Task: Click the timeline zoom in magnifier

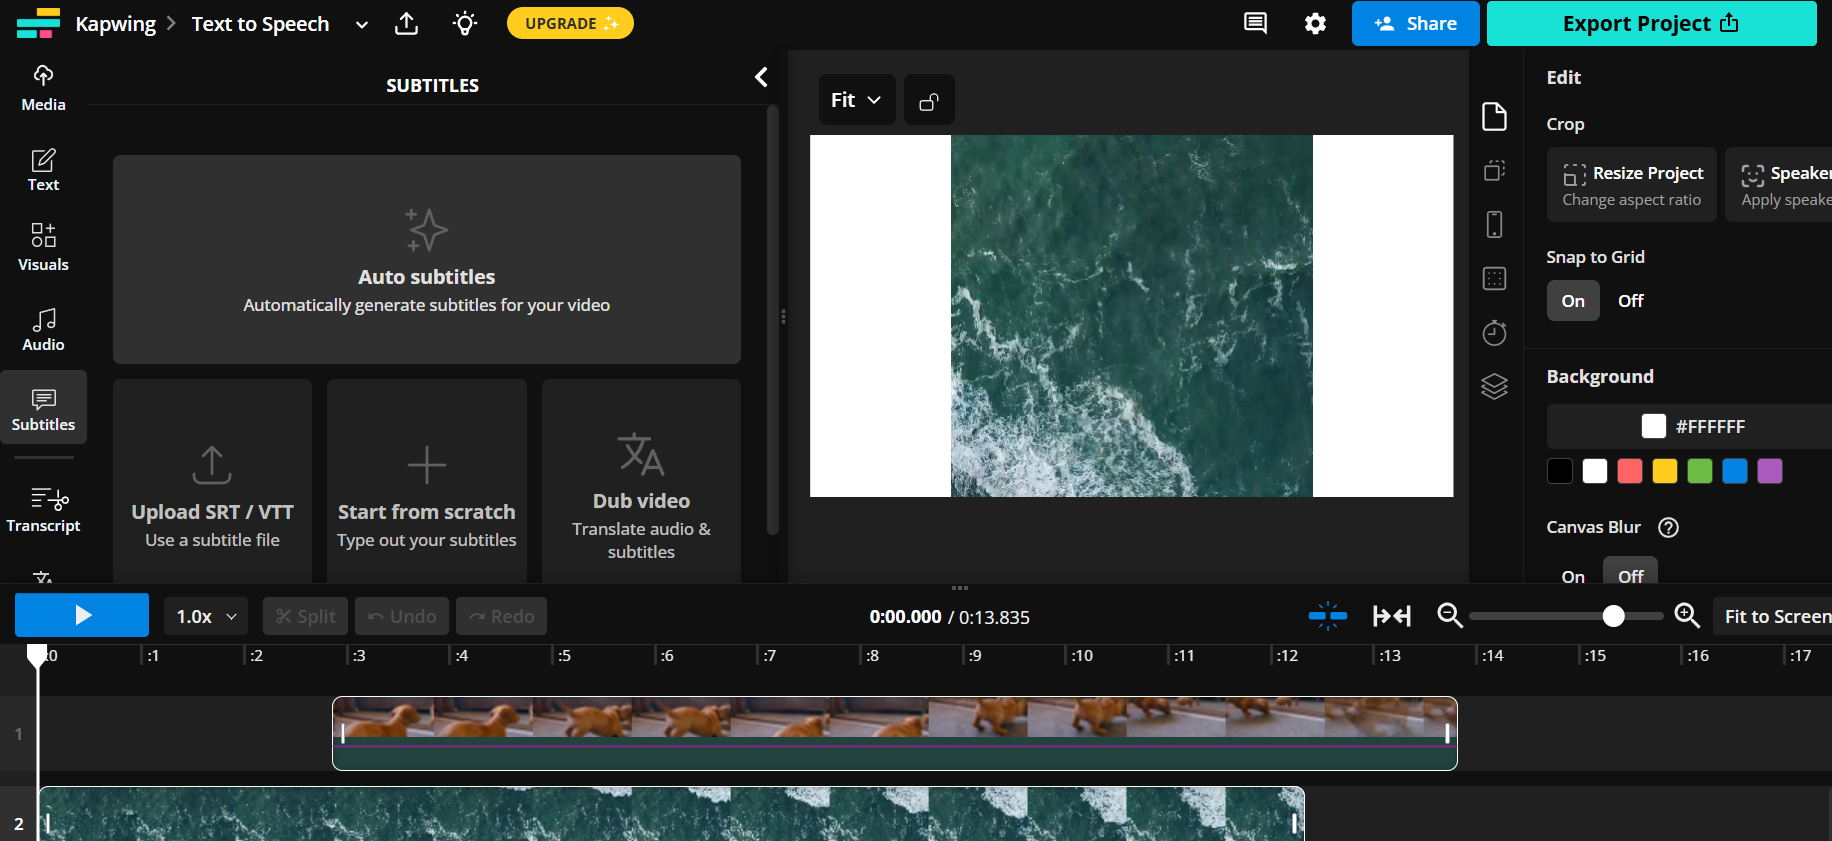Action: [1687, 616]
